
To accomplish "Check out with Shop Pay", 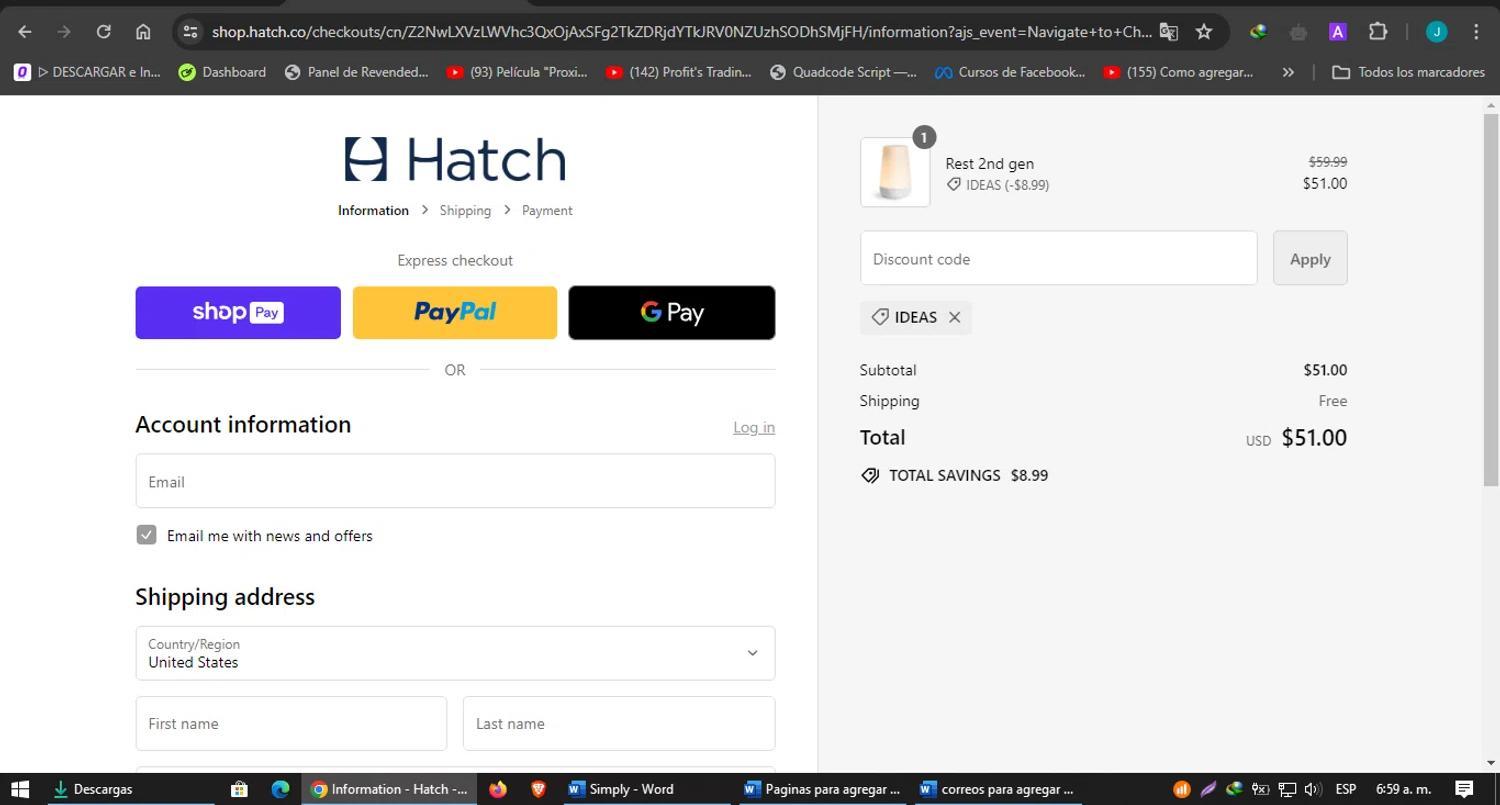I will click(x=238, y=312).
